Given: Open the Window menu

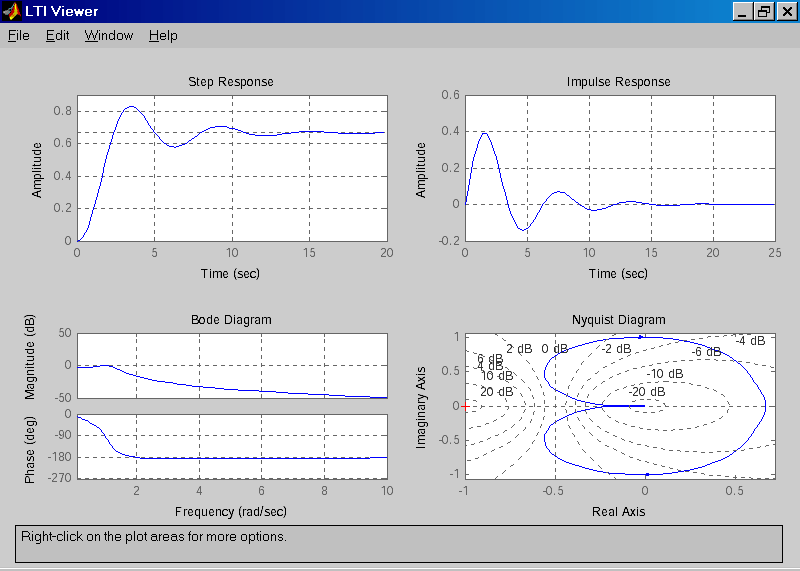Looking at the screenshot, I should [x=108, y=36].
